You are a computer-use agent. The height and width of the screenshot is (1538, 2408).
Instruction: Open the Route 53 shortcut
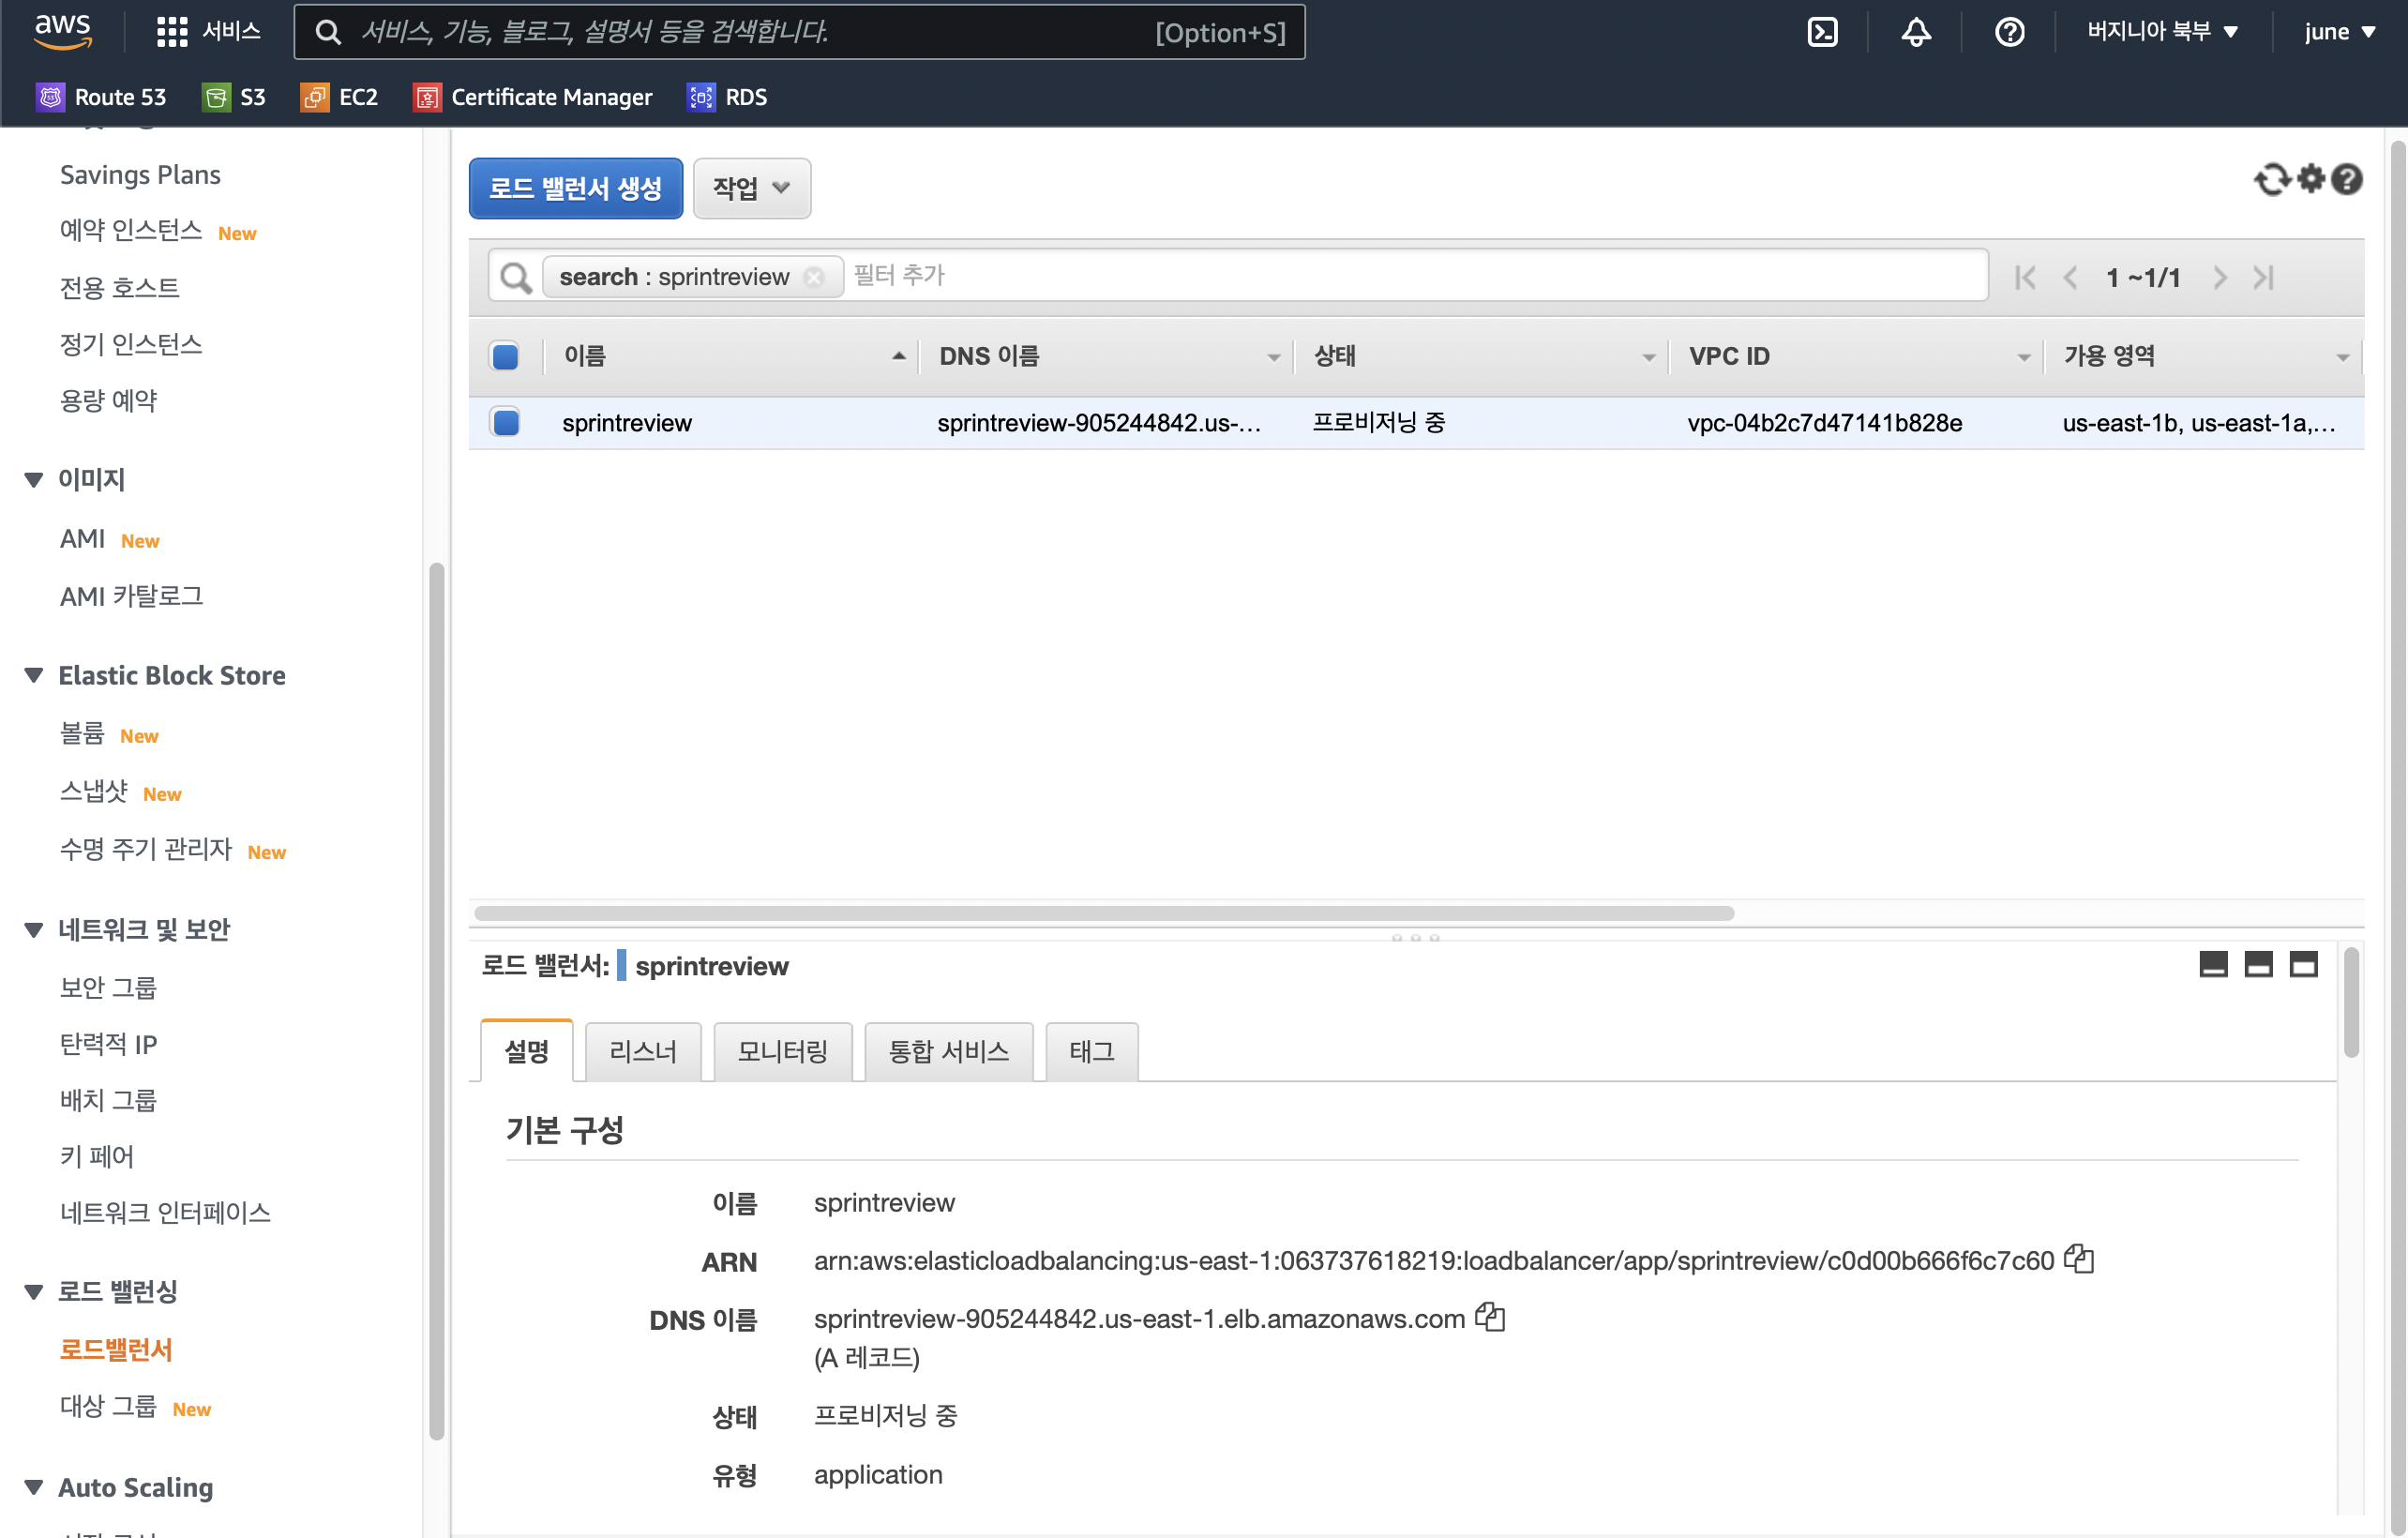[101, 97]
